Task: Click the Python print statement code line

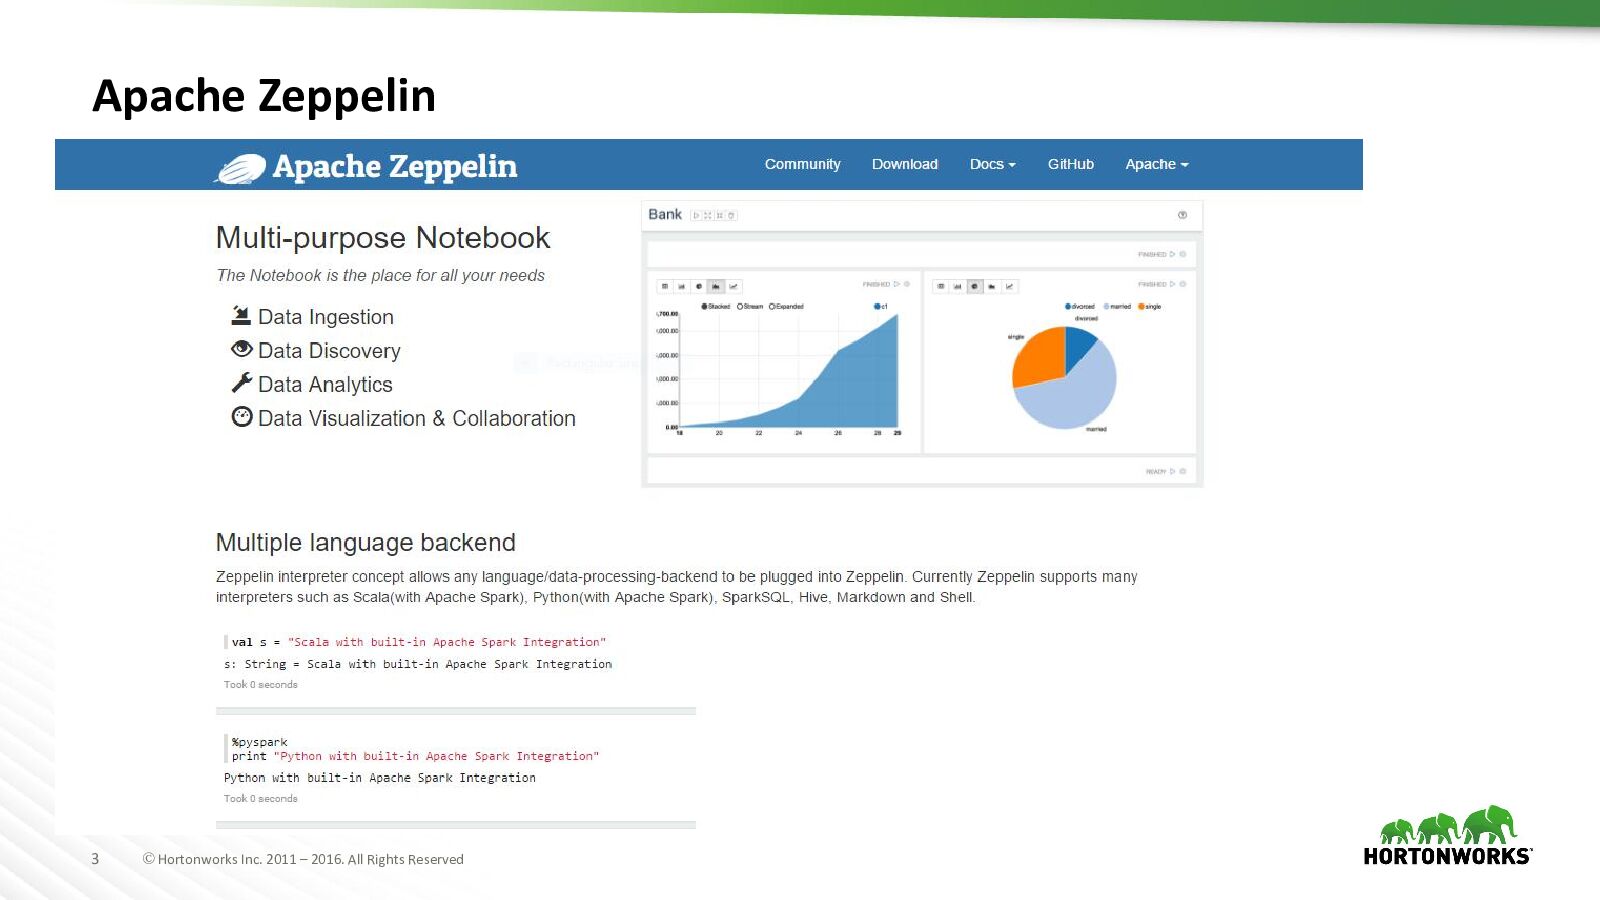Action: coord(416,756)
